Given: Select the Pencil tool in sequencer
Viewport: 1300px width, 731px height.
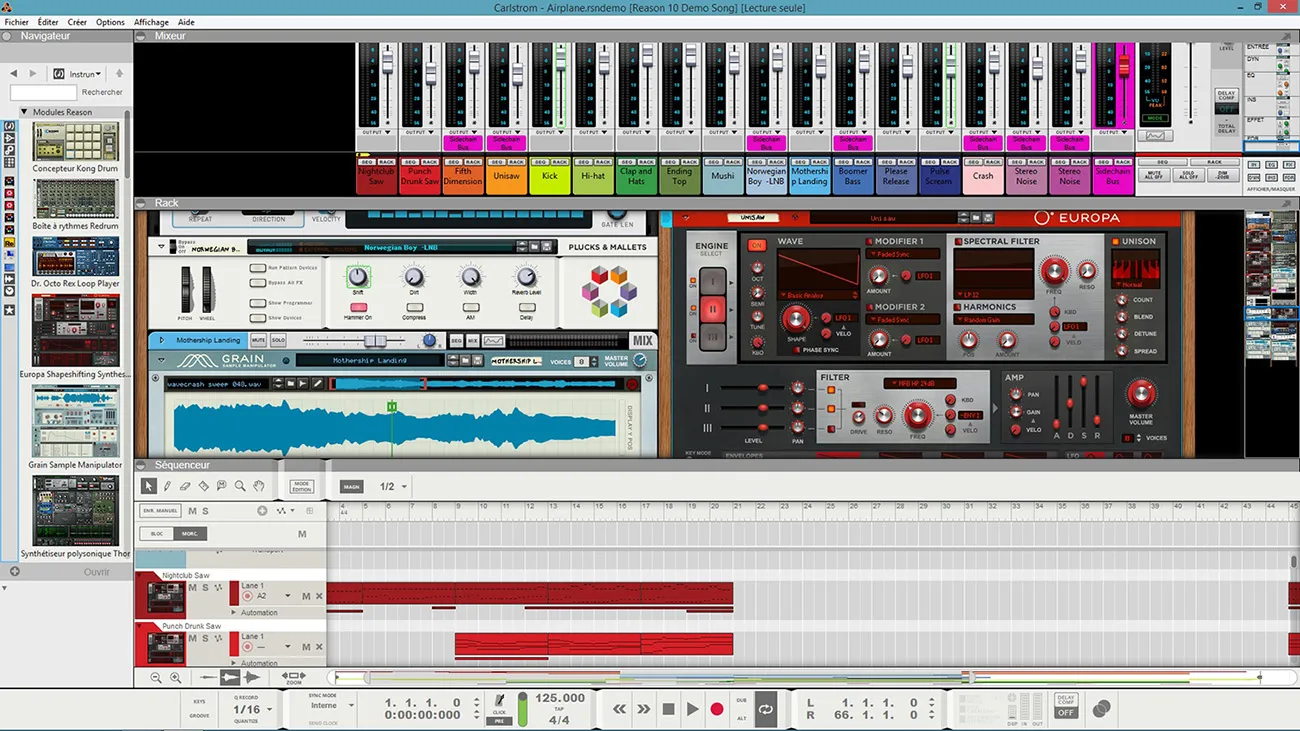Looking at the screenshot, I should click(167, 486).
